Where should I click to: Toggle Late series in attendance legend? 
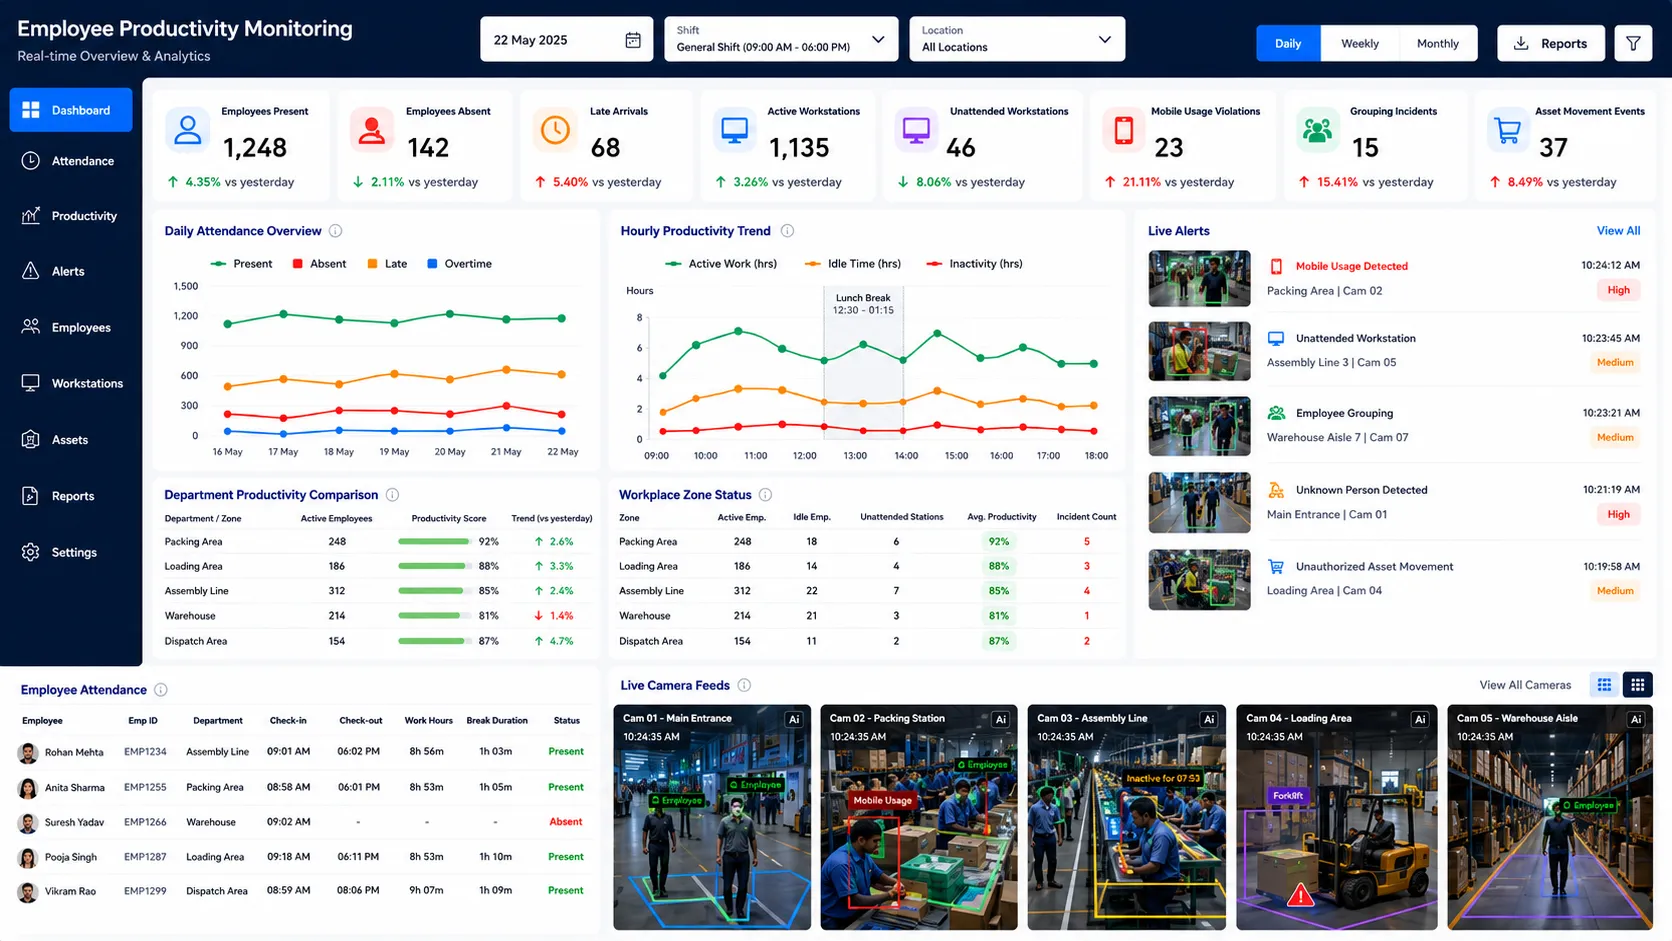pyautogui.click(x=387, y=264)
